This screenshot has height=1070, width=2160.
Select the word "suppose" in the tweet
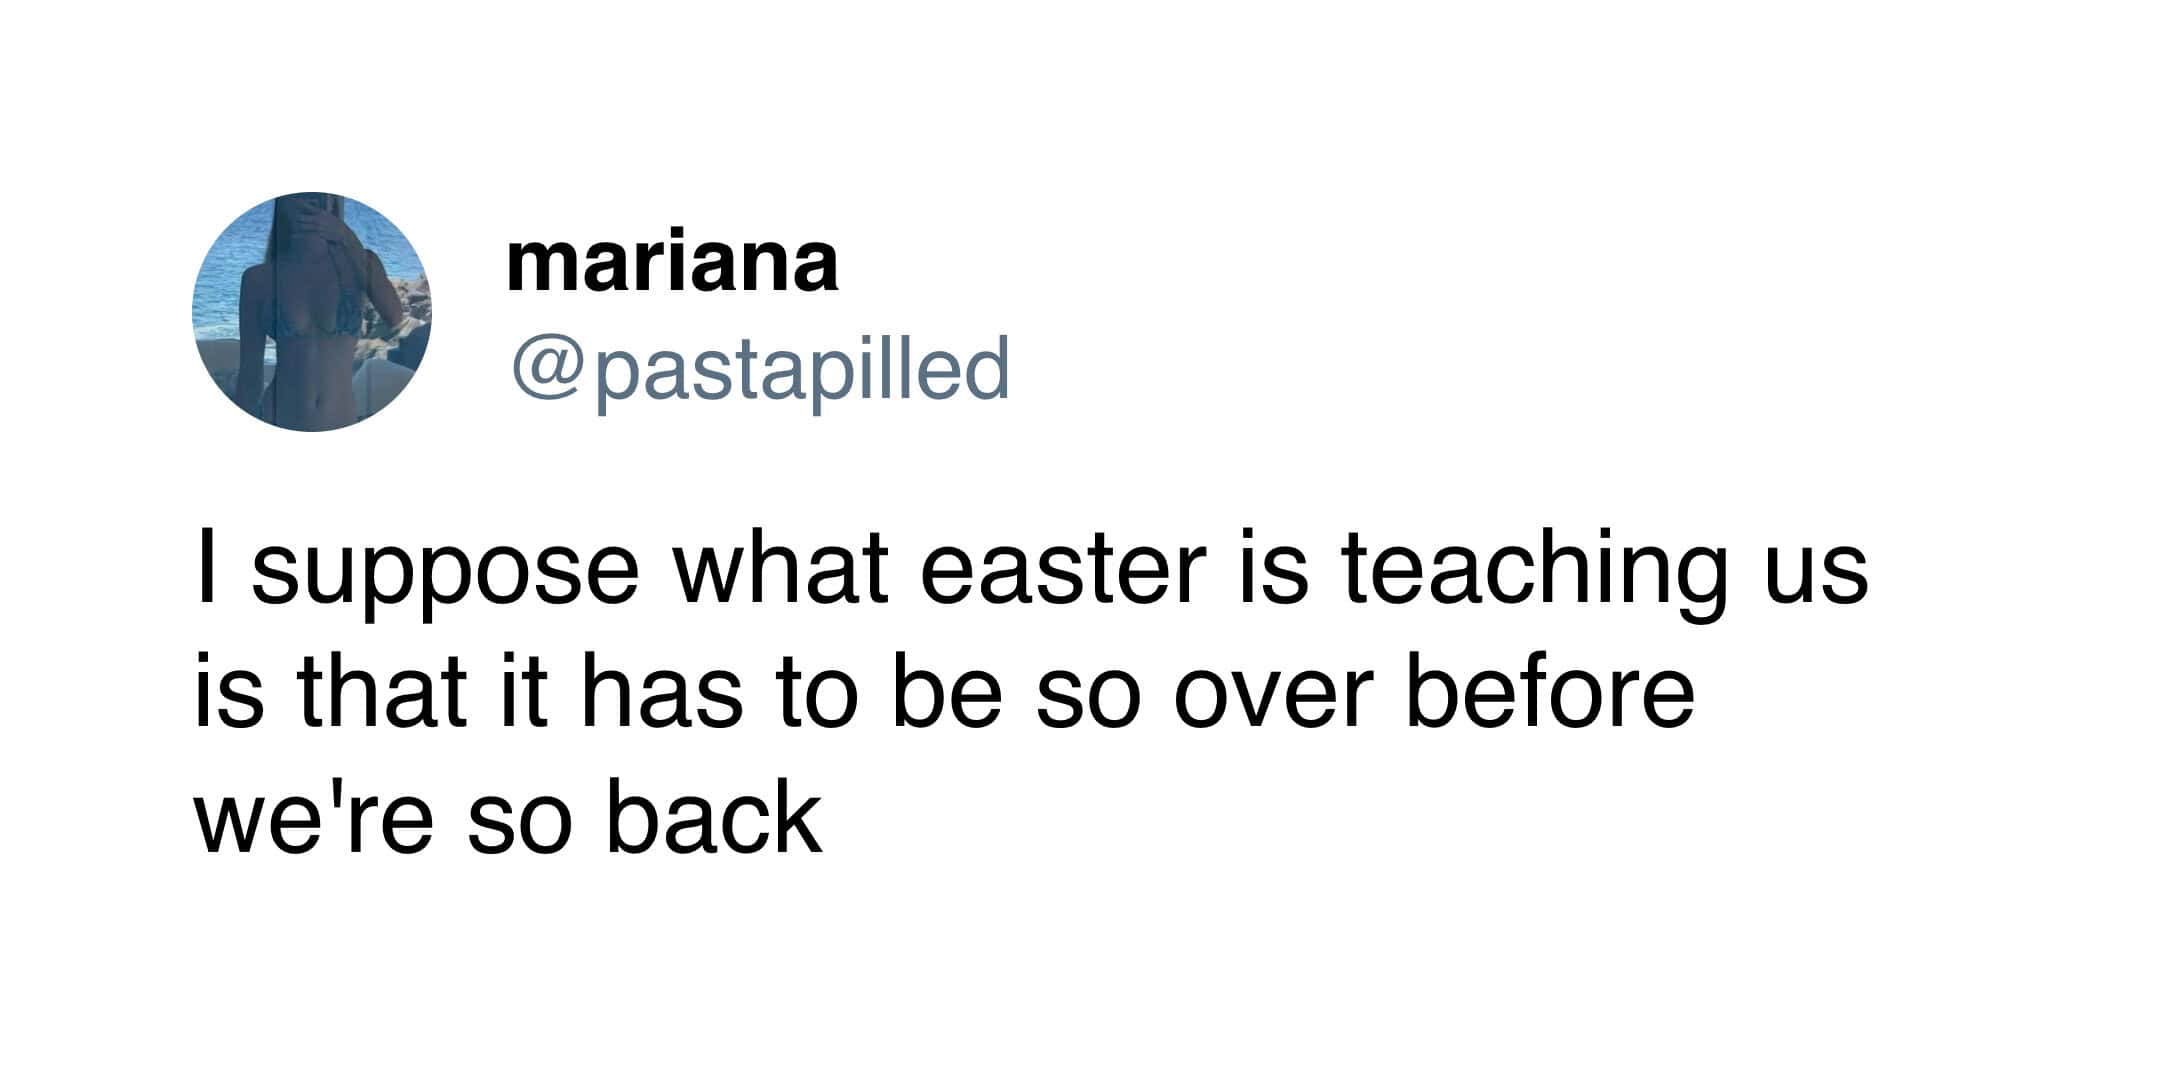point(444,575)
